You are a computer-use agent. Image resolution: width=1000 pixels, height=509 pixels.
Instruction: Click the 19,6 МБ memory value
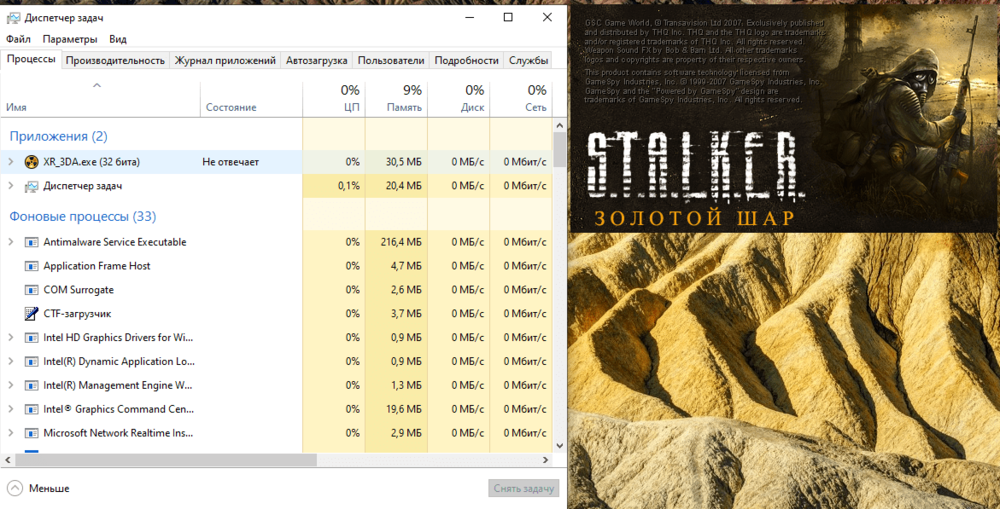coord(403,409)
